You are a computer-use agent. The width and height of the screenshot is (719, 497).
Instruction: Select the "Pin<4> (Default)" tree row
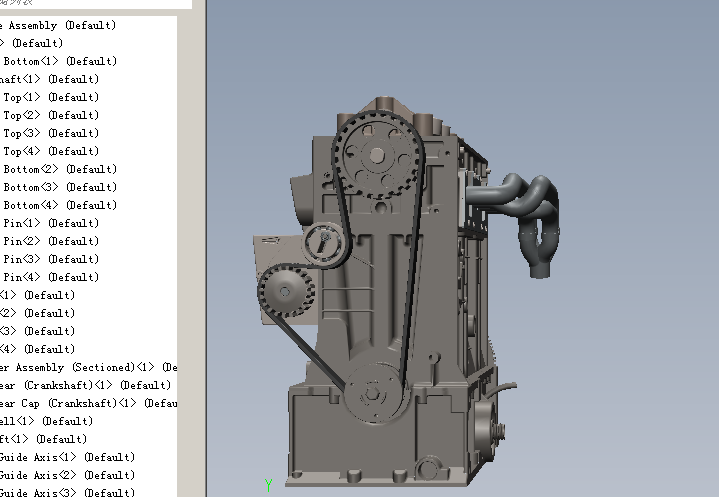[50, 277]
